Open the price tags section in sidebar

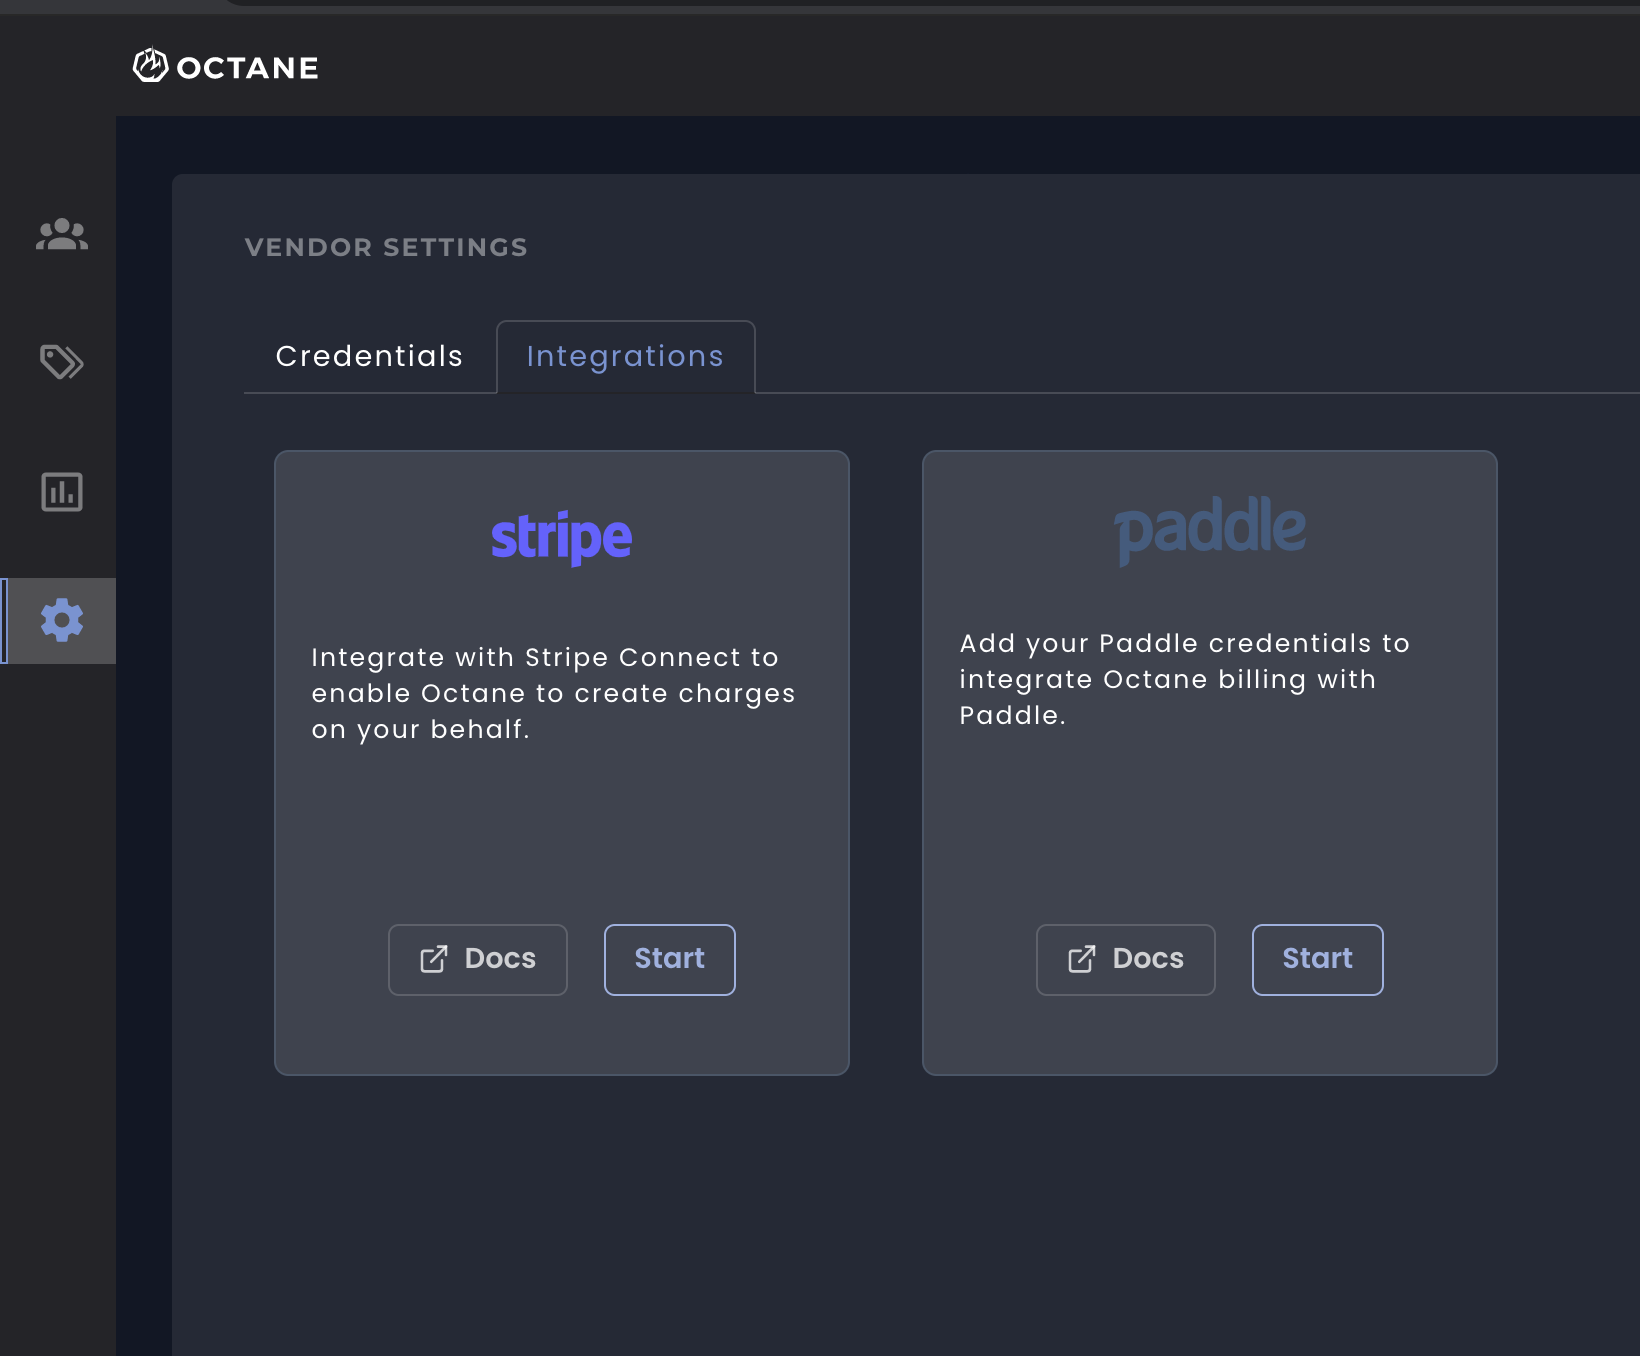(x=62, y=362)
